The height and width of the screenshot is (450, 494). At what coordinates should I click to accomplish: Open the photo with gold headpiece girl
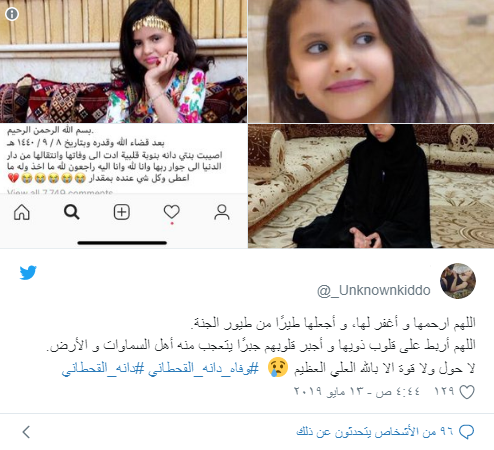point(123,61)
